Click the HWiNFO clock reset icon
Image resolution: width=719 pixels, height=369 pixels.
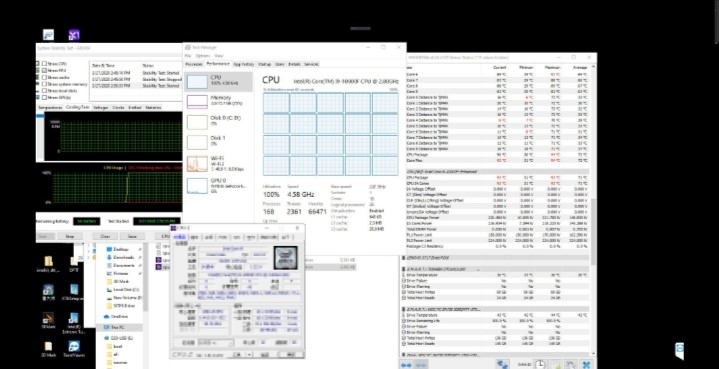541,364
